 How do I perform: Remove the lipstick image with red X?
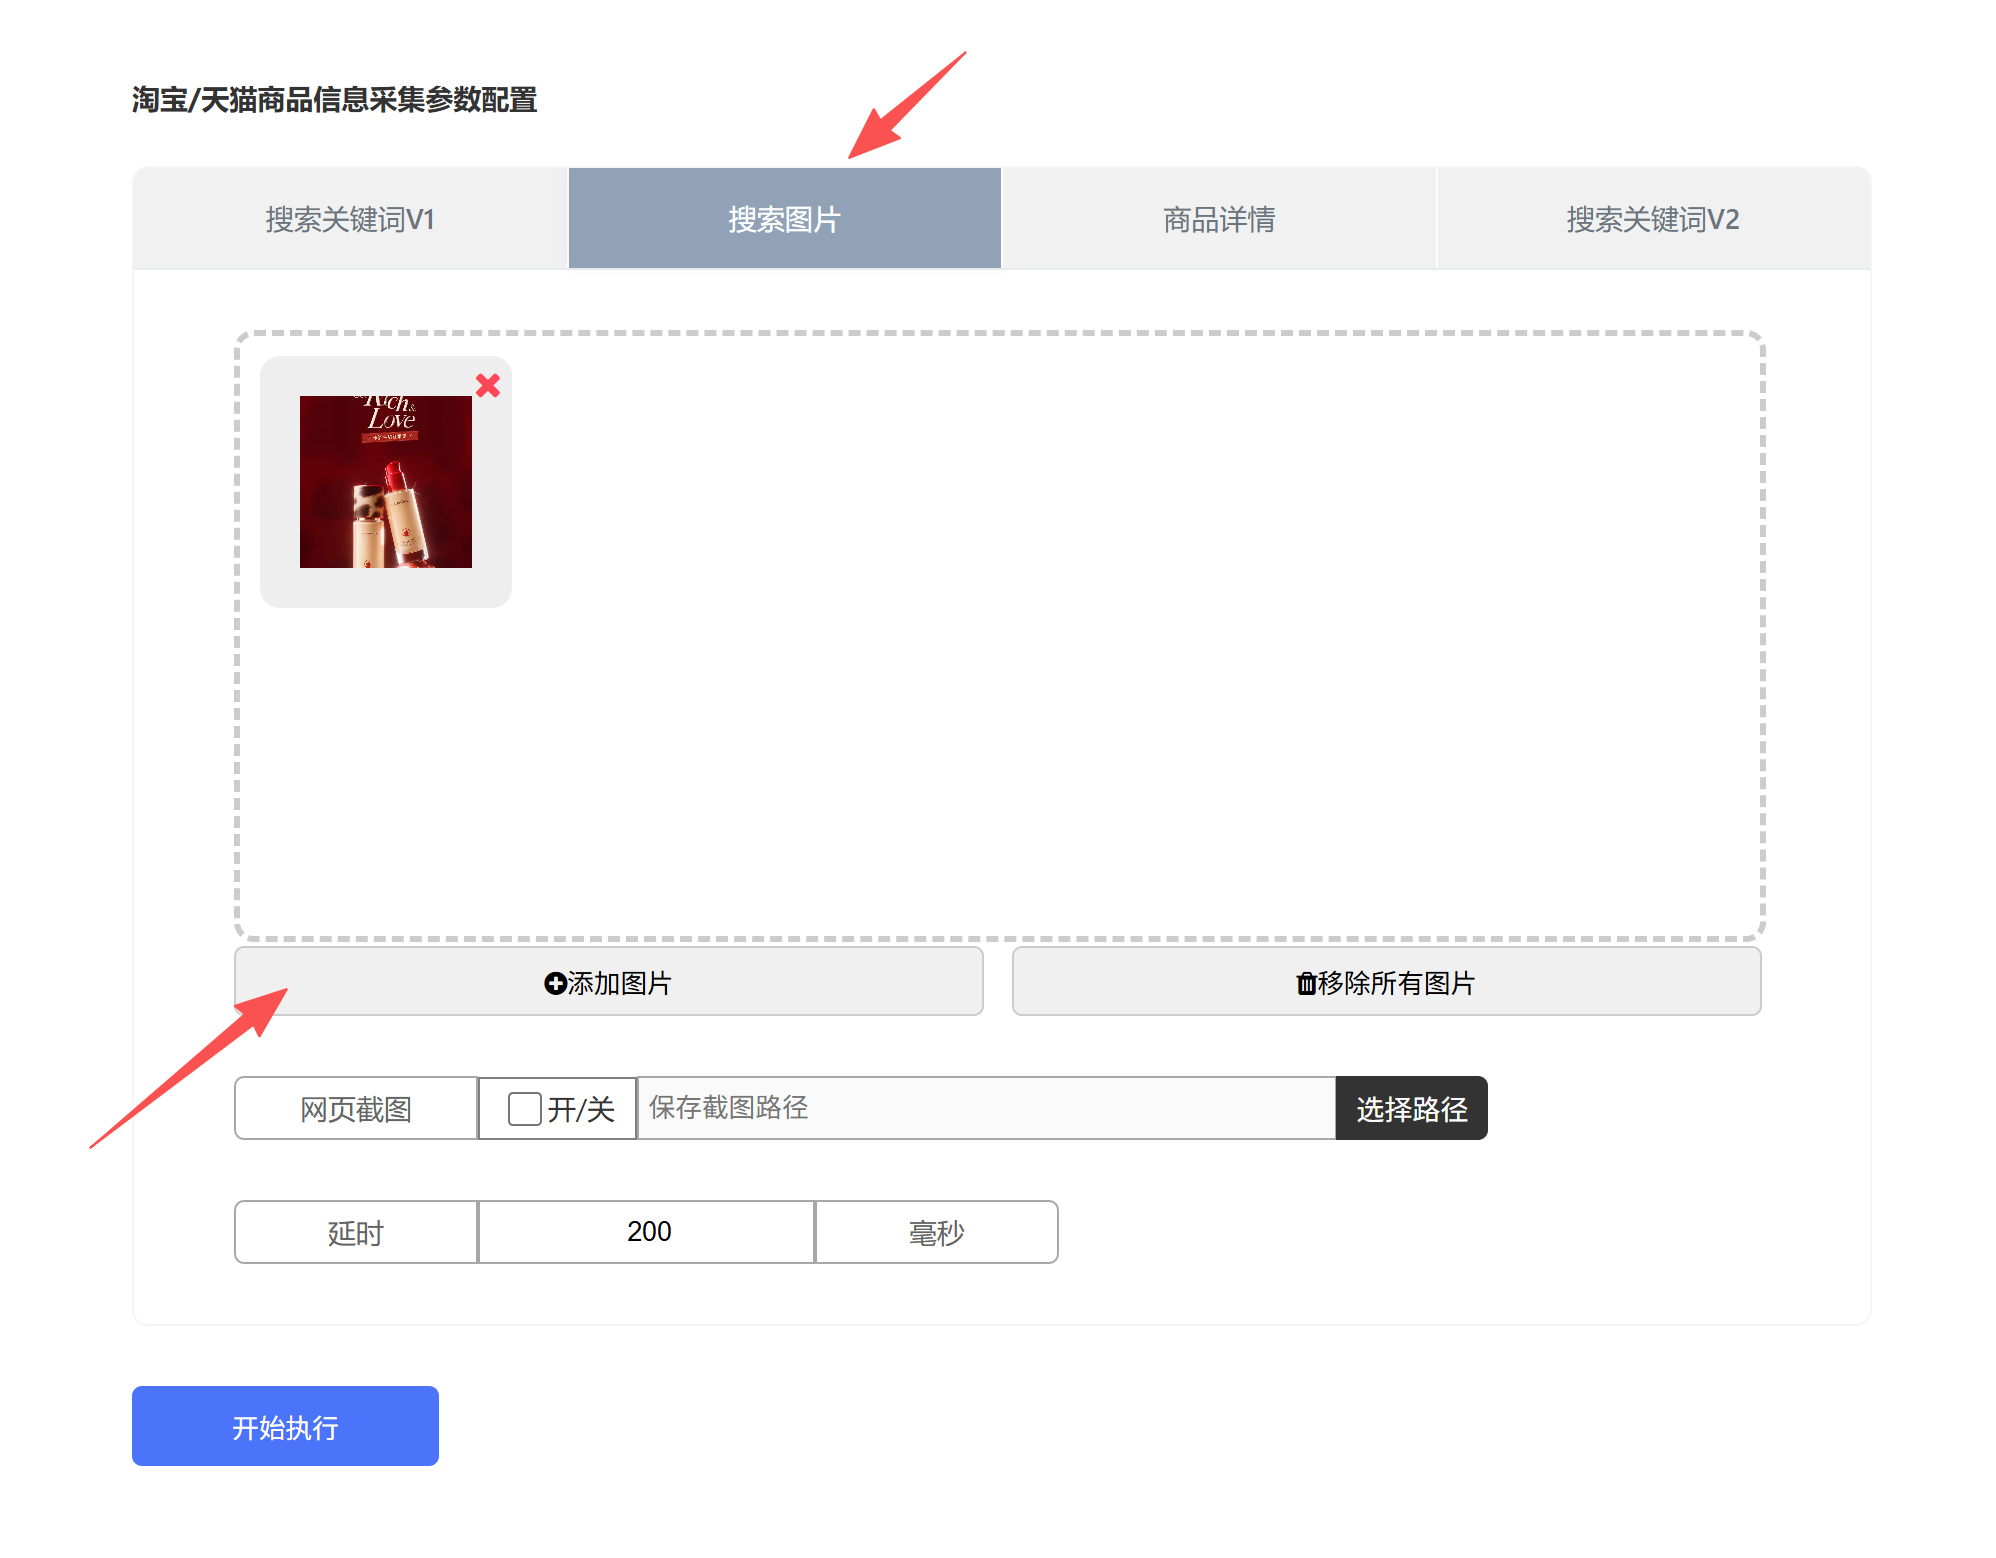click(488, 385)
